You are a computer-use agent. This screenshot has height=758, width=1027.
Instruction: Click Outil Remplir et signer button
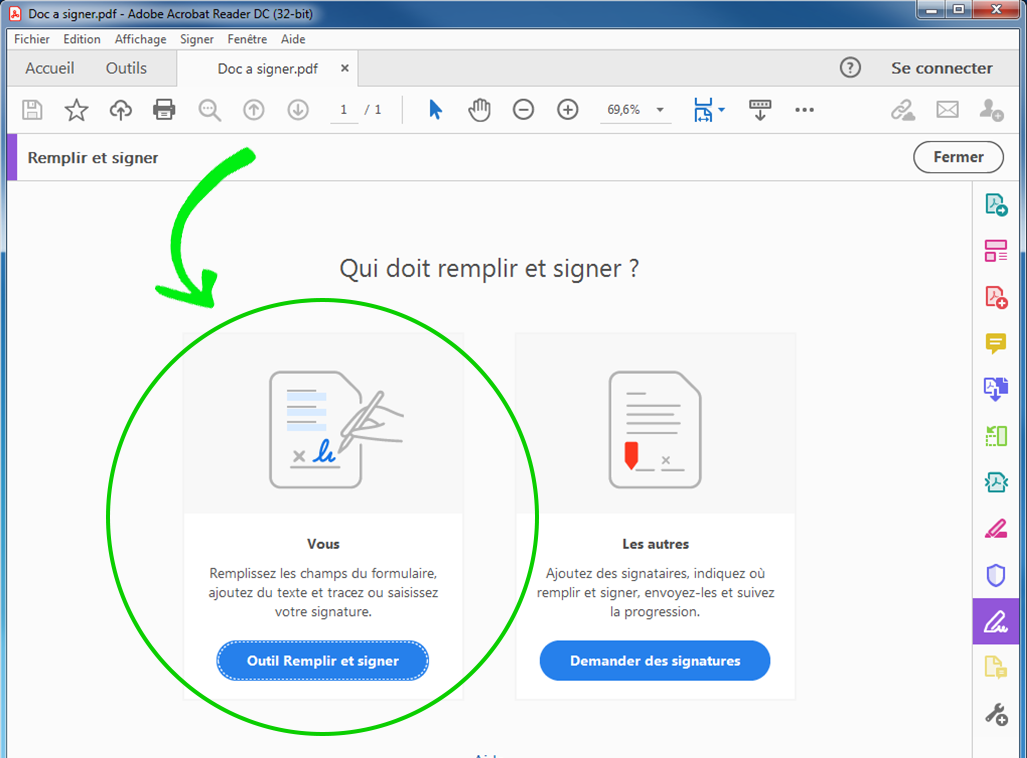click(323, 660)
